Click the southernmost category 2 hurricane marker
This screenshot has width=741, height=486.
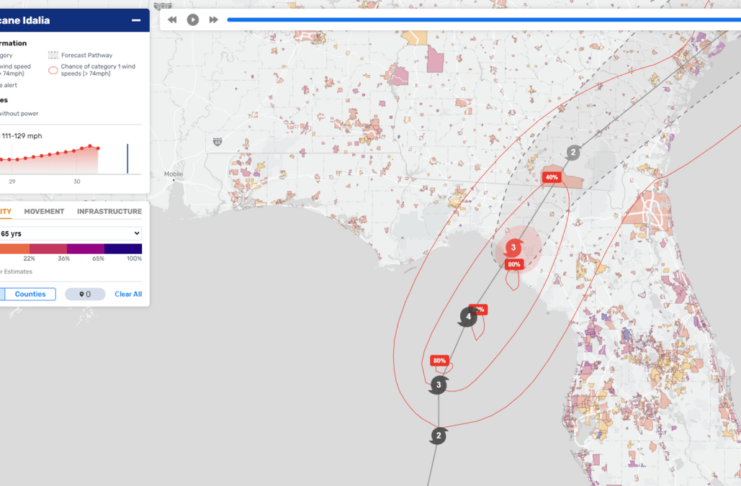coord(438,436)
